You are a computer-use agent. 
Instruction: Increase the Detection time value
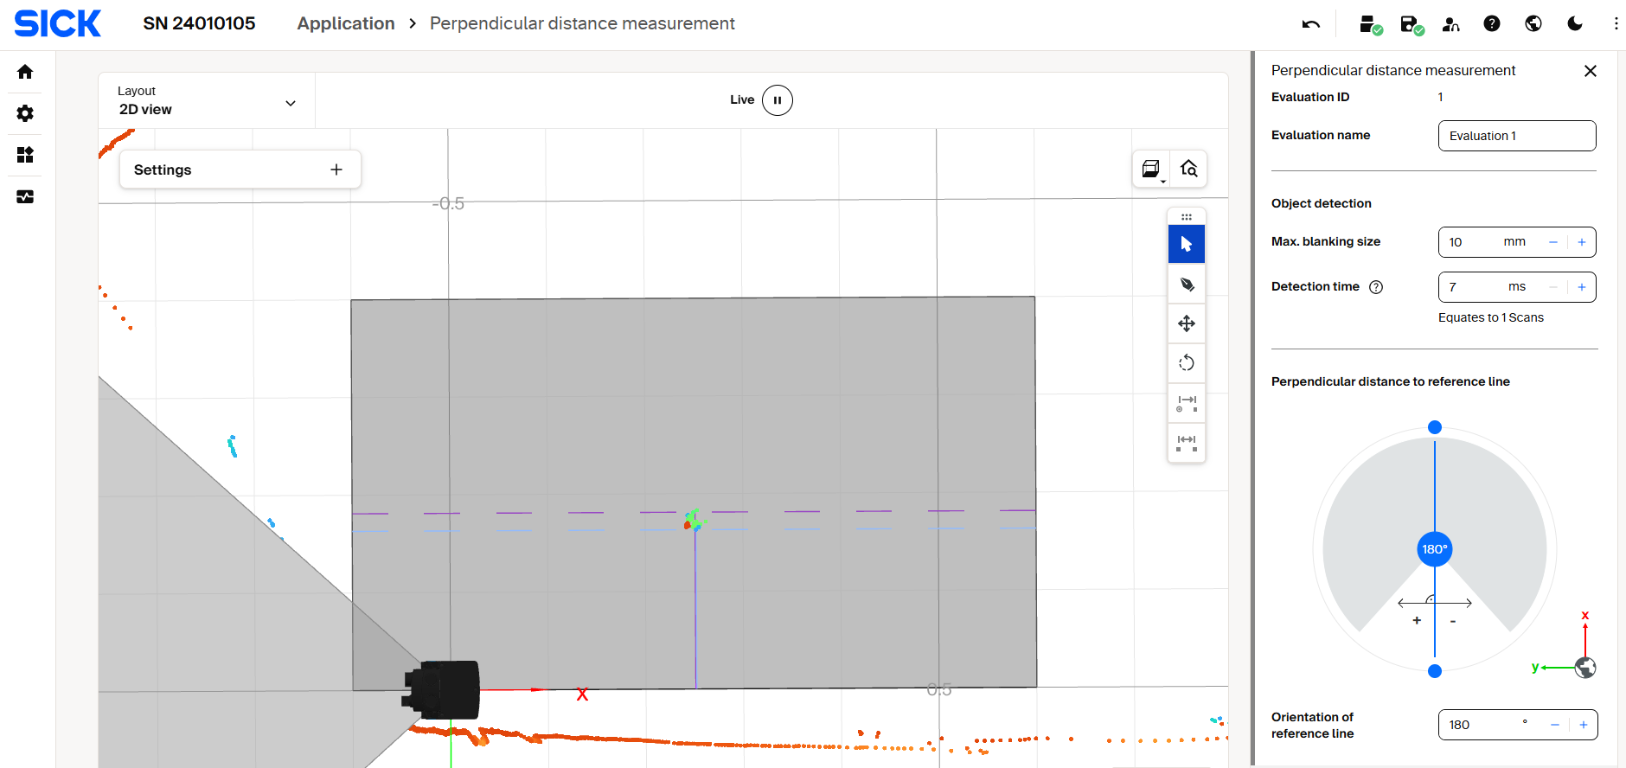click(1582, 287)
